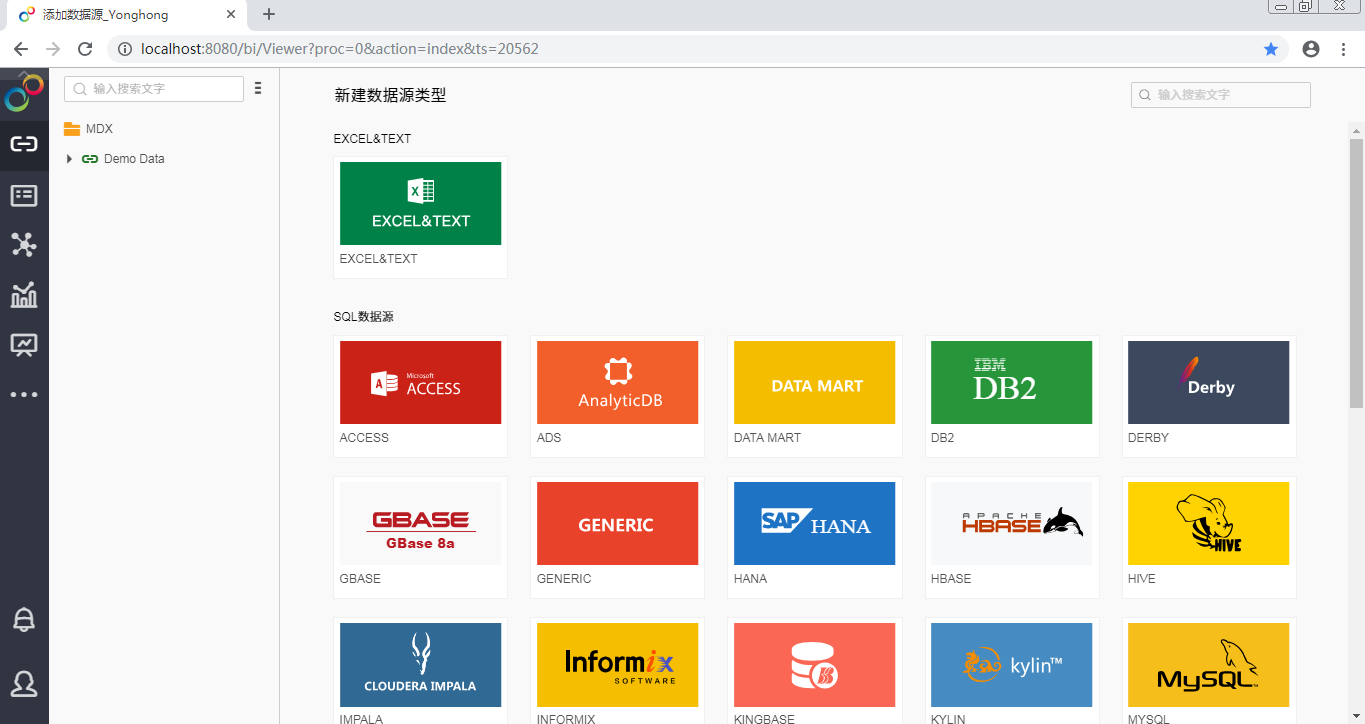This screenshot has width=1365, height=724.
Task: Select the MDX folder
Action: [x=98, y=129]
